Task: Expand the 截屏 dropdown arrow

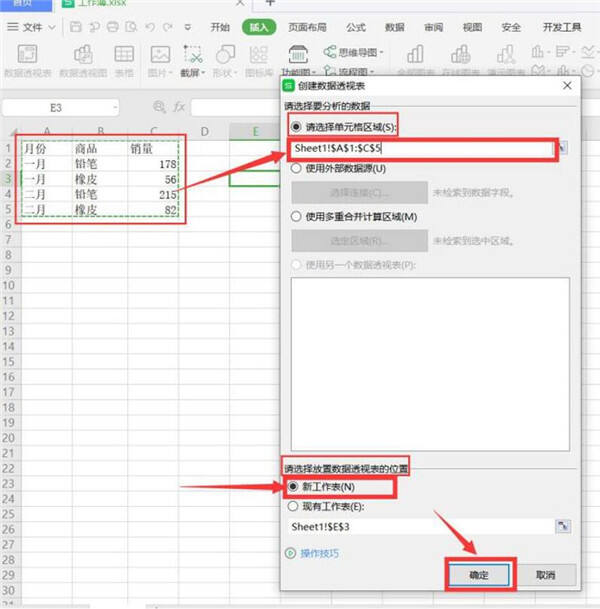Action: (203, 73)
